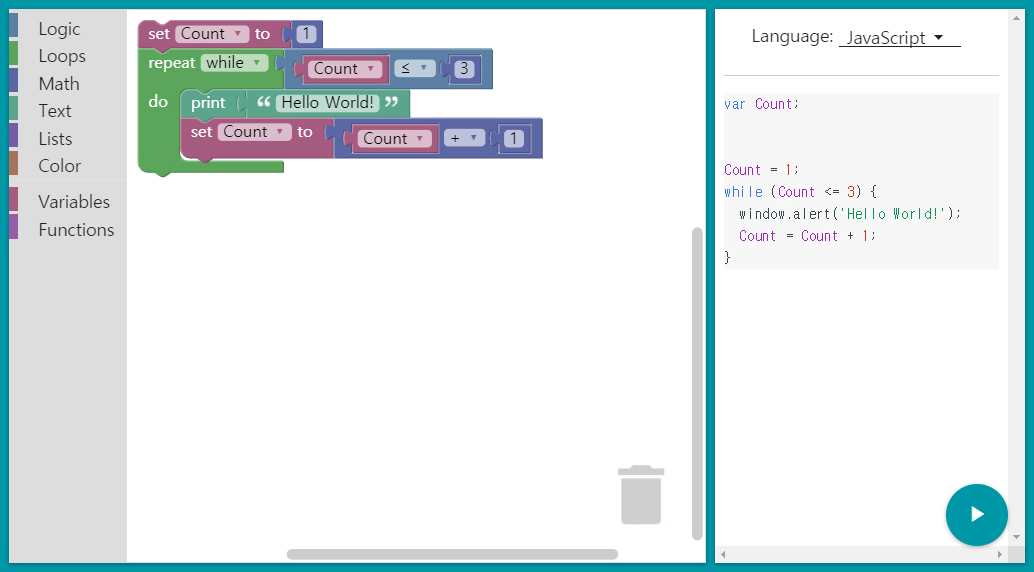Click code panel scroll right arrow
This screenshot has height=572, width=1034.
[1000, 554]
